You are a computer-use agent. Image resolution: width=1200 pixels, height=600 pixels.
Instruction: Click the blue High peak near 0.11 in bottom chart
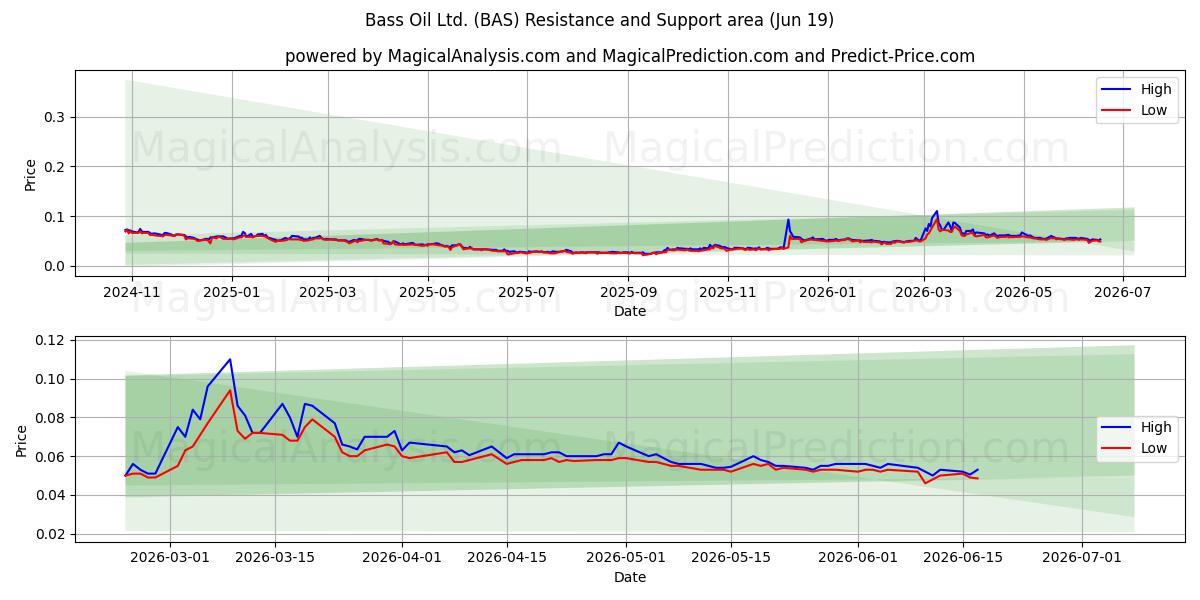230,359
